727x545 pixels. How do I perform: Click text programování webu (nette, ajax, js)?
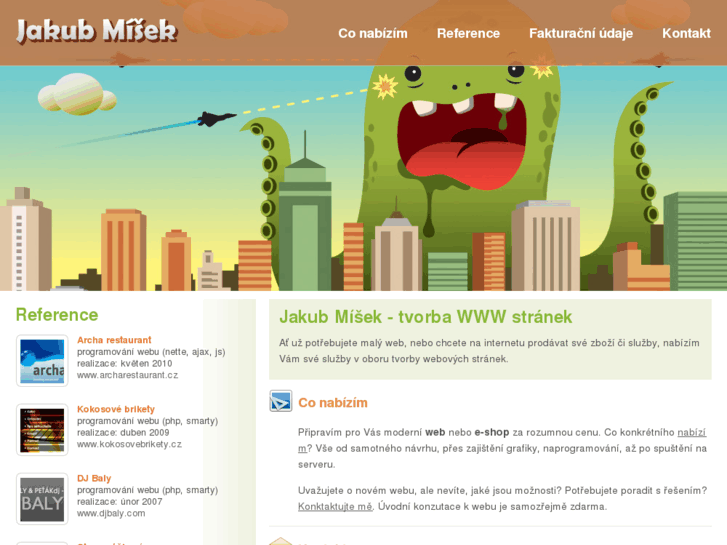coord(151,352)
